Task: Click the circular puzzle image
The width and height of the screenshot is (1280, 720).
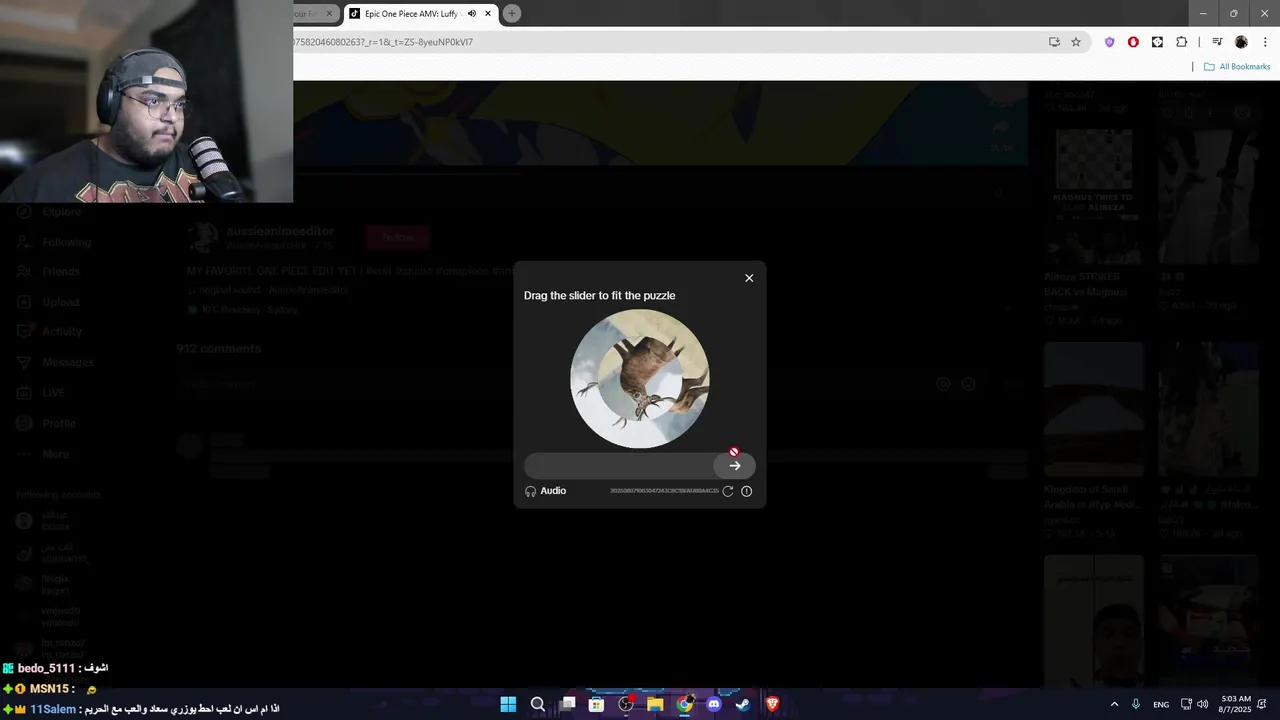Action: [640, 379]
